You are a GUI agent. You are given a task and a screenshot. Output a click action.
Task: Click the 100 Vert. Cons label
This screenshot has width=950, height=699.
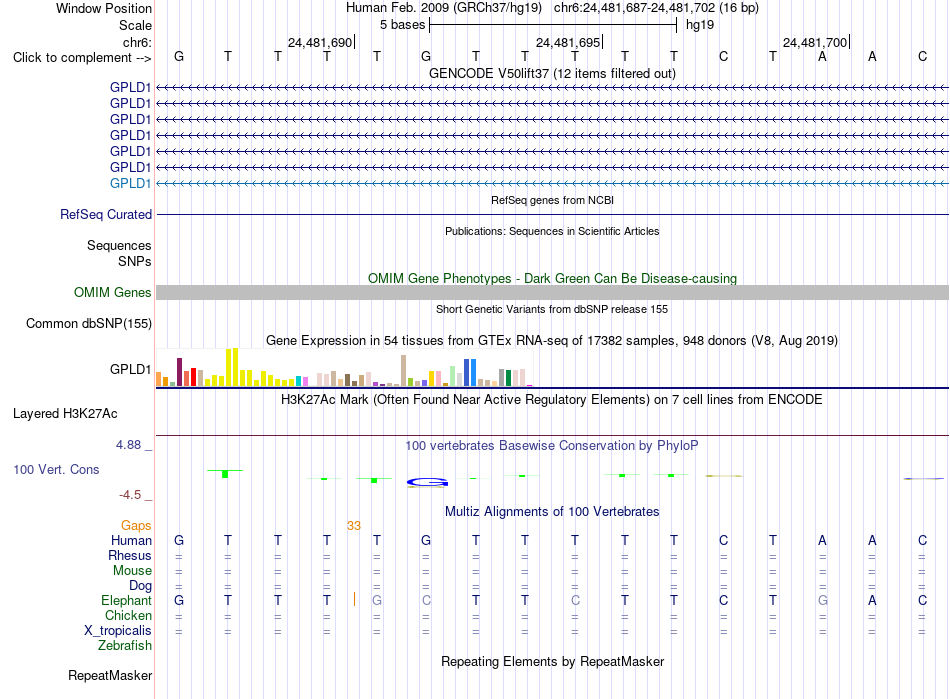56,469
